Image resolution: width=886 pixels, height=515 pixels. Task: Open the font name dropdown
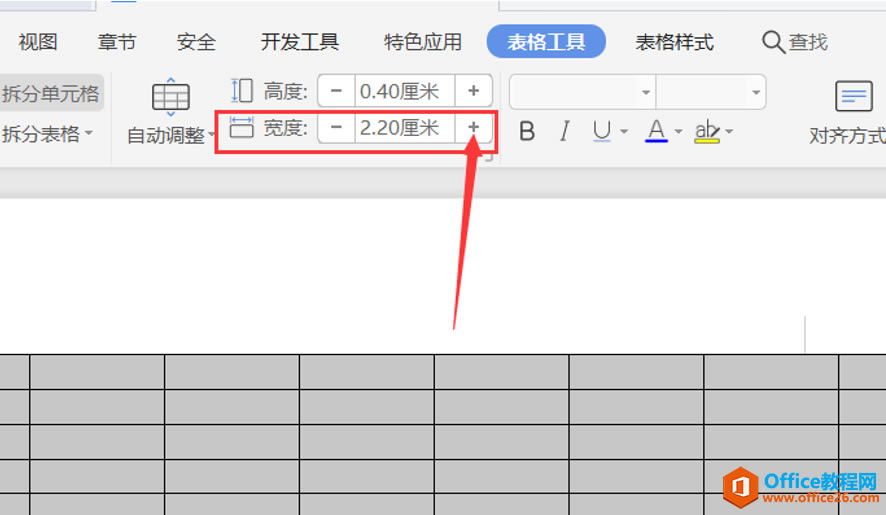point(646,92)
